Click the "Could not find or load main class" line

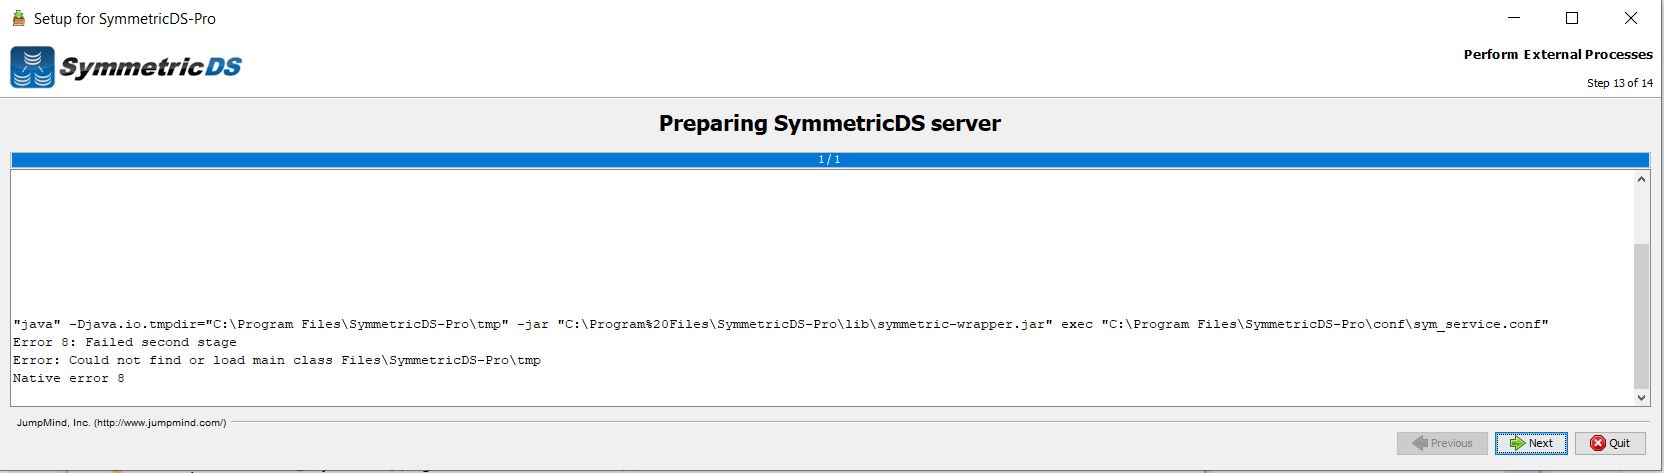click(277, 360)
